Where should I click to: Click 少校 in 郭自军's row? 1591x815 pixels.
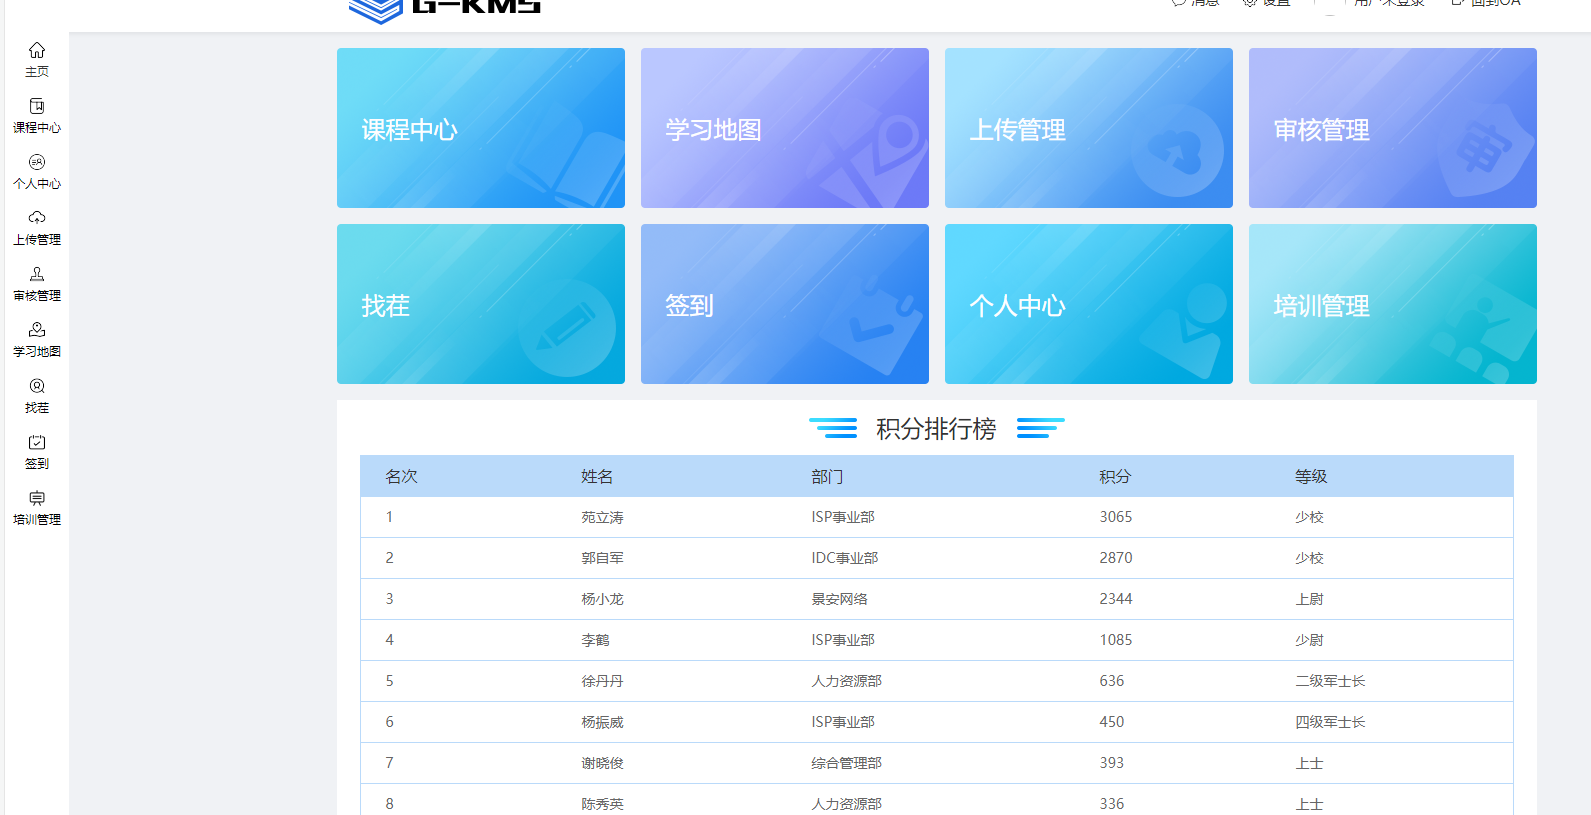[x=1309, y=558]
